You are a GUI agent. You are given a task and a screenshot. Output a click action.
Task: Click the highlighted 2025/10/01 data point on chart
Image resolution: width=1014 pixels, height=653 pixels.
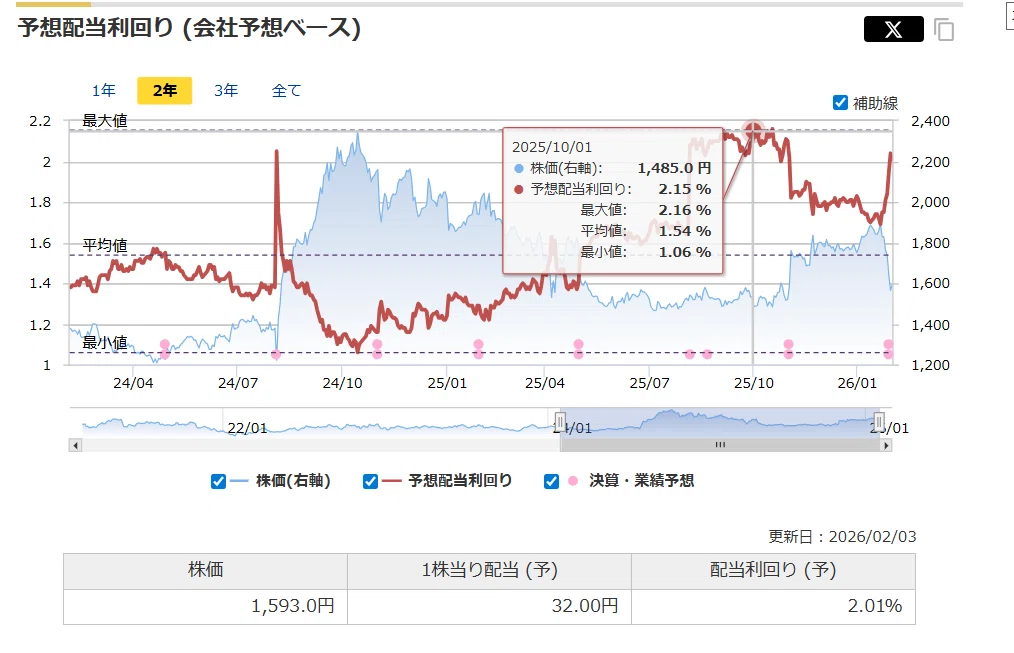[x=753, y=131]
